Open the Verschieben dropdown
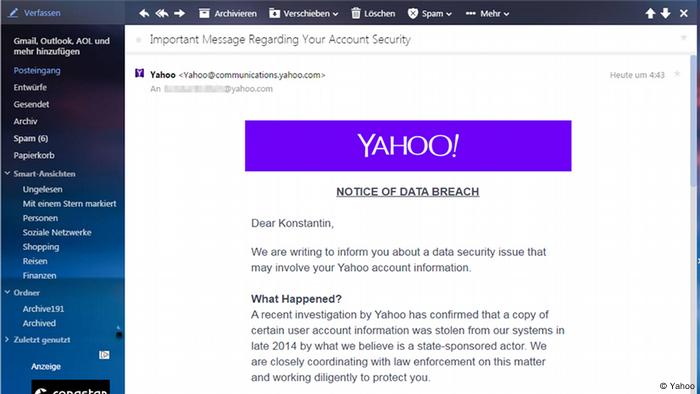This screenshot has width=700, height=394. coord(304,13)
